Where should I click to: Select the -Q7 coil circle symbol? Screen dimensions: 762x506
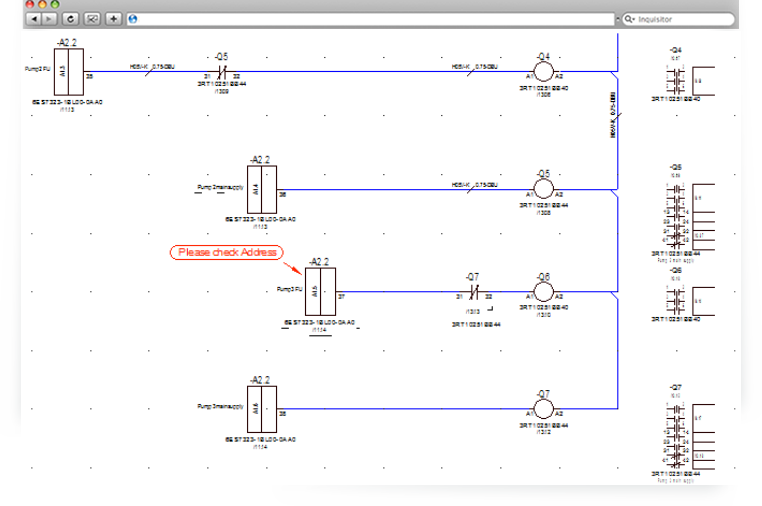coord(543,409)
